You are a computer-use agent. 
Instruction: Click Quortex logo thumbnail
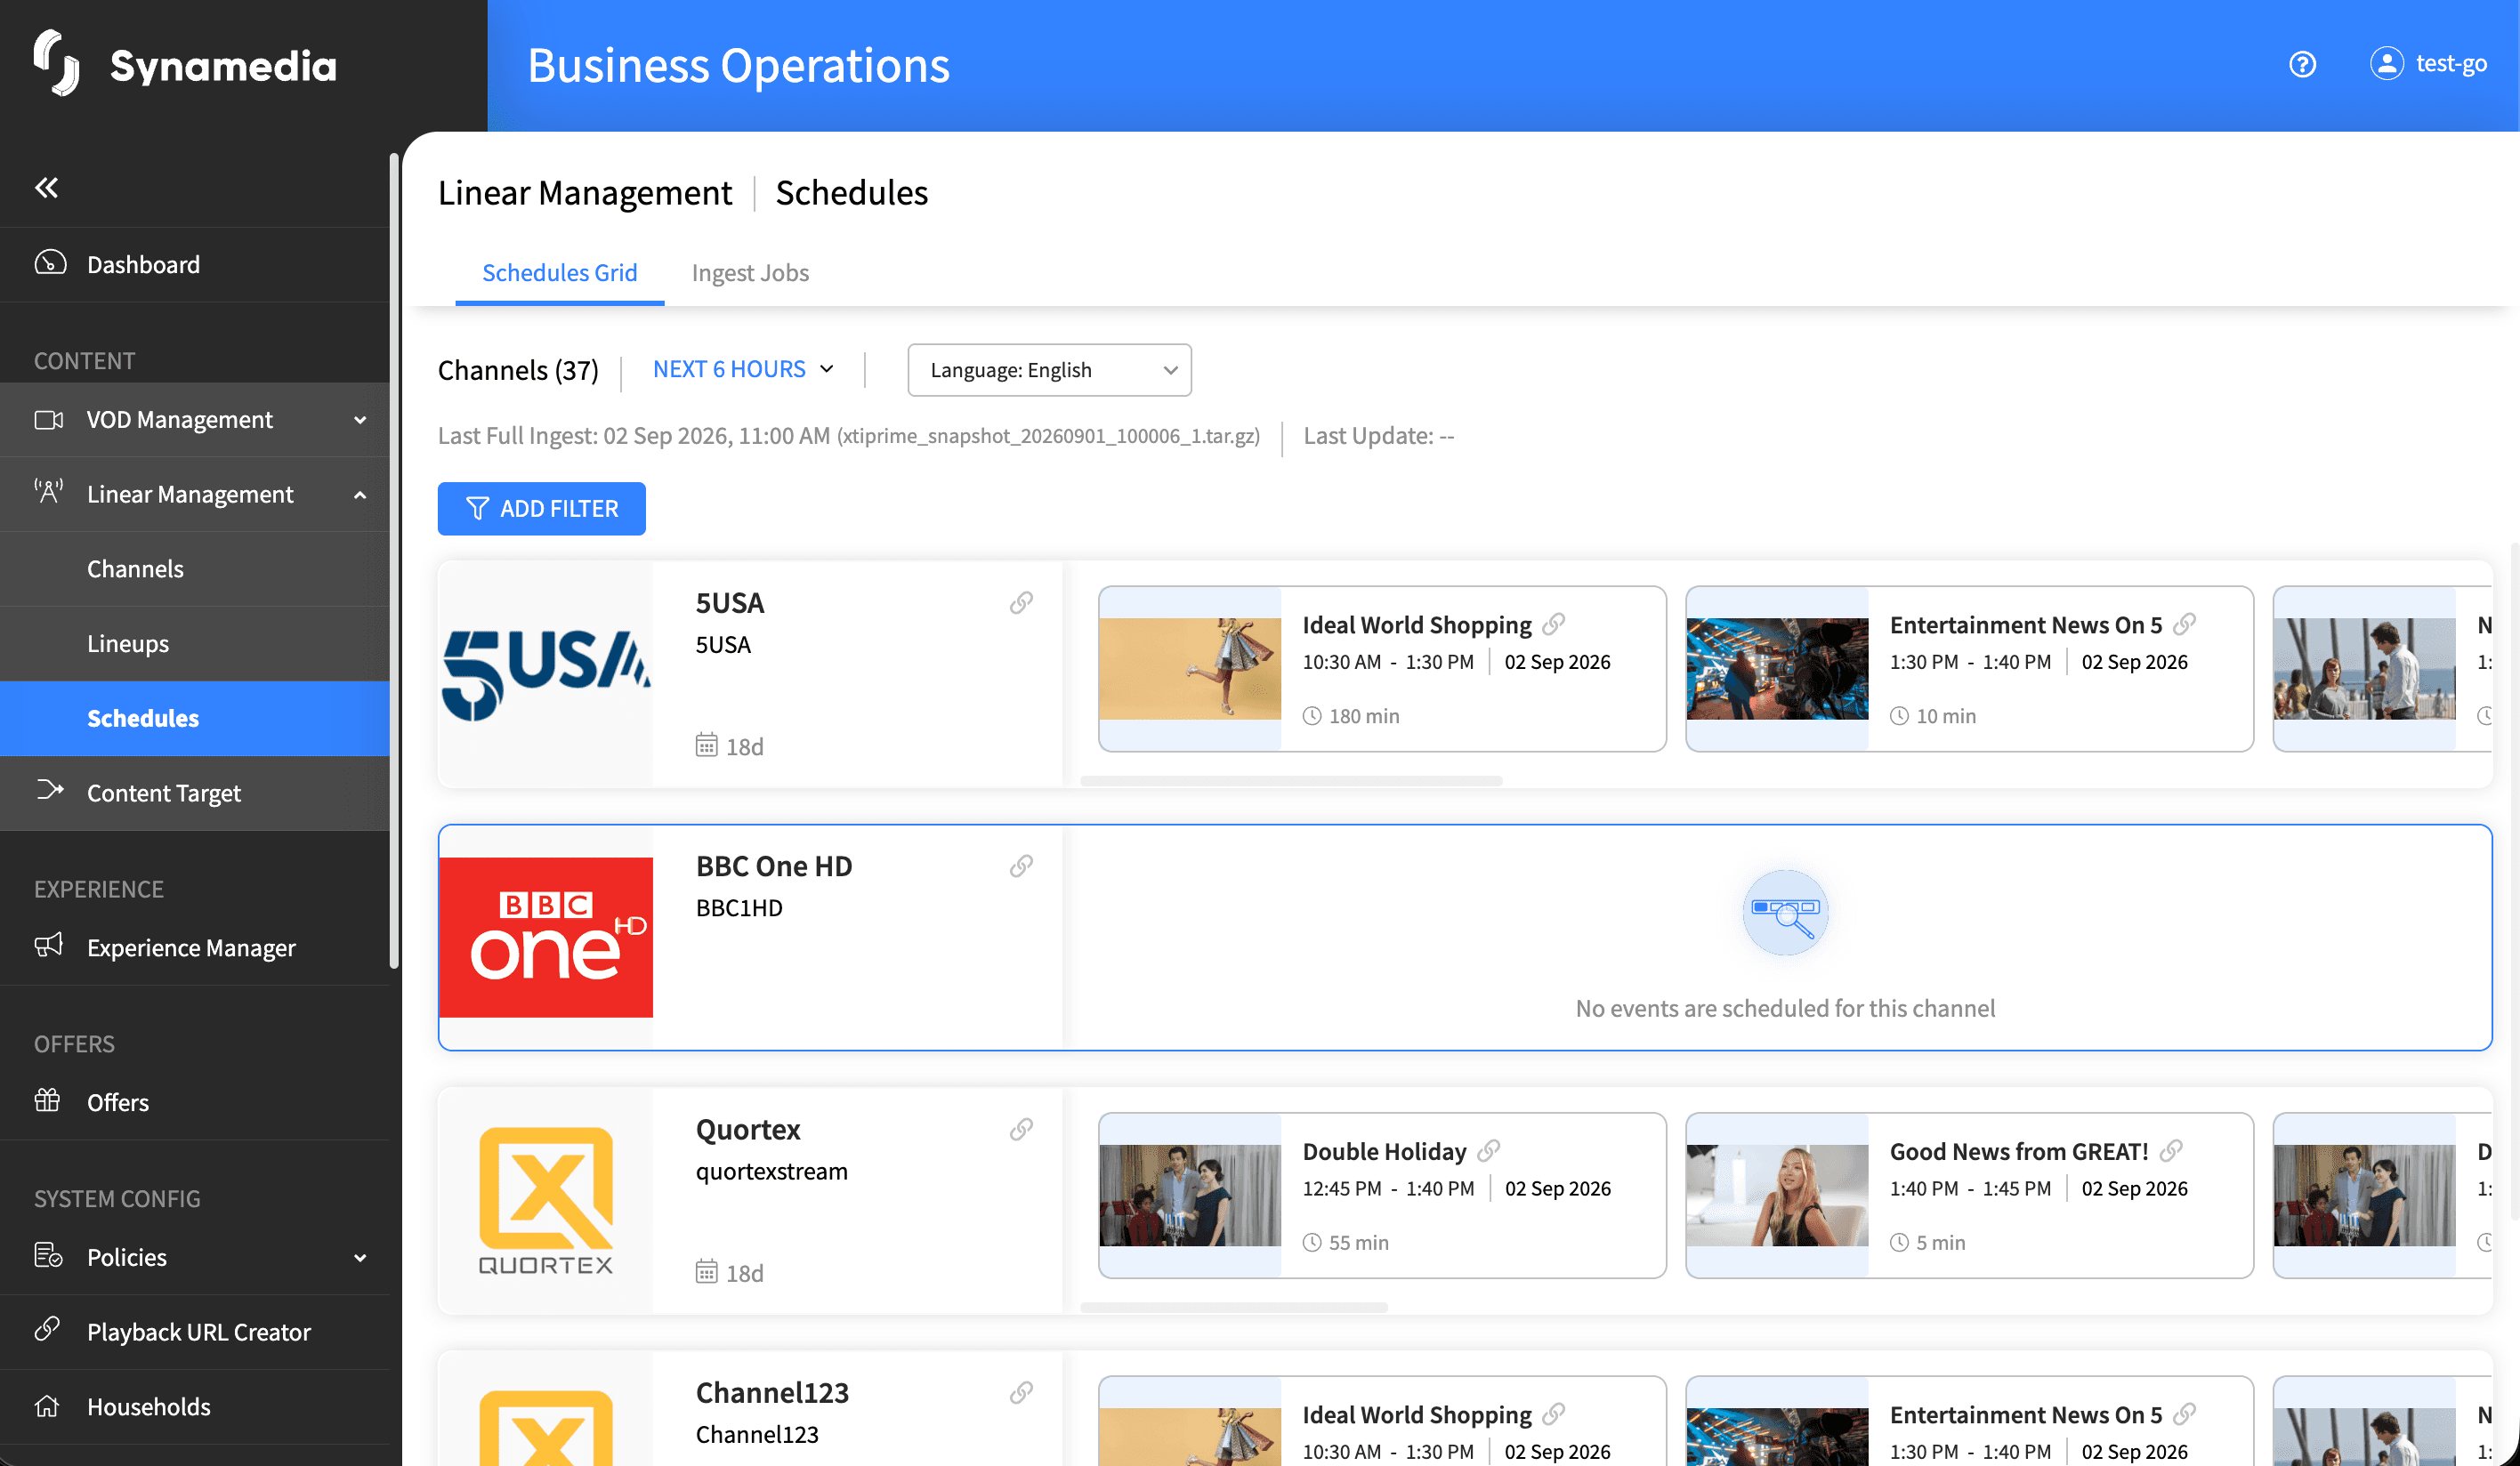point(546,1200)
